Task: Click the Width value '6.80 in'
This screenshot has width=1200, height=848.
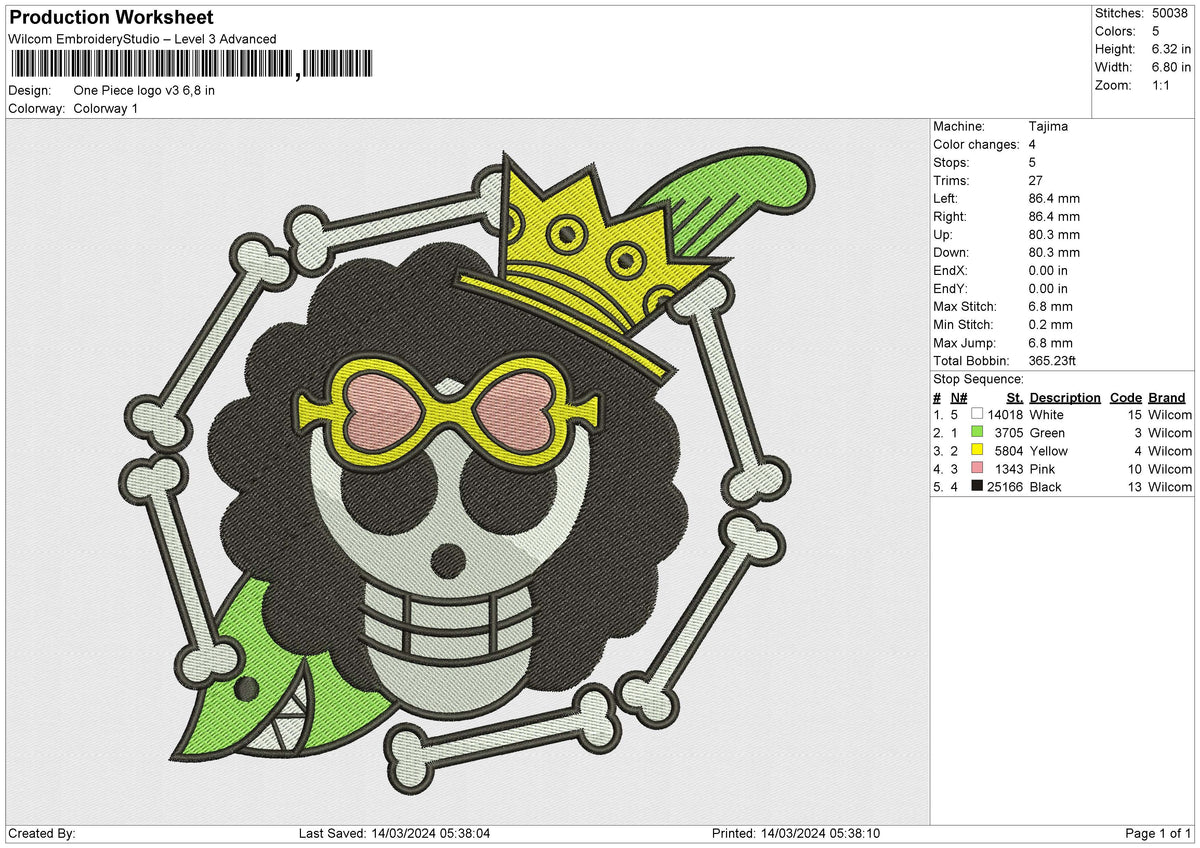Action: click(1172, 67)
